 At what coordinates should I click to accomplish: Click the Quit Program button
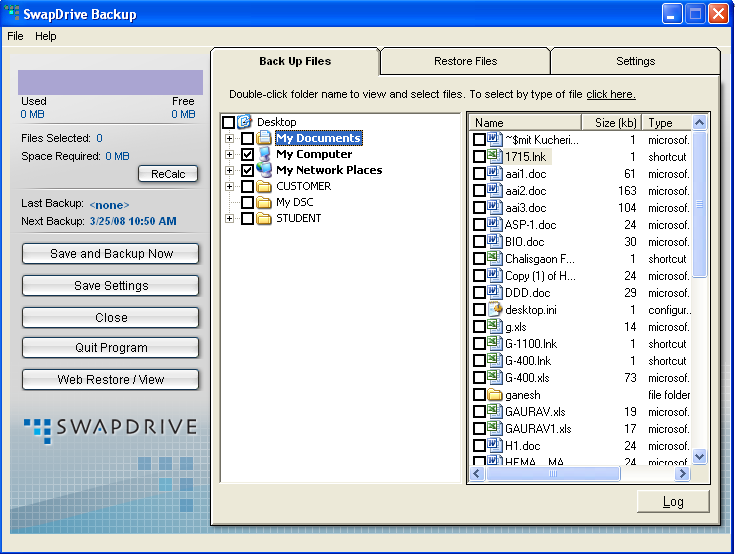[x=111, y=347]
